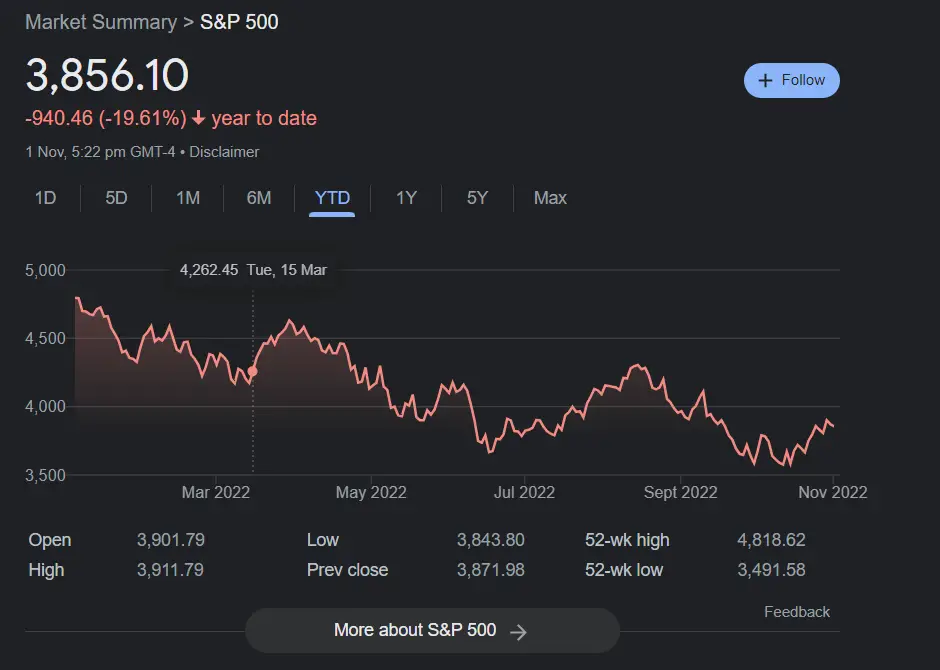Click the Open value 3,901.79
The height and width of the screenshot is (670, 940).
[171, 540]
